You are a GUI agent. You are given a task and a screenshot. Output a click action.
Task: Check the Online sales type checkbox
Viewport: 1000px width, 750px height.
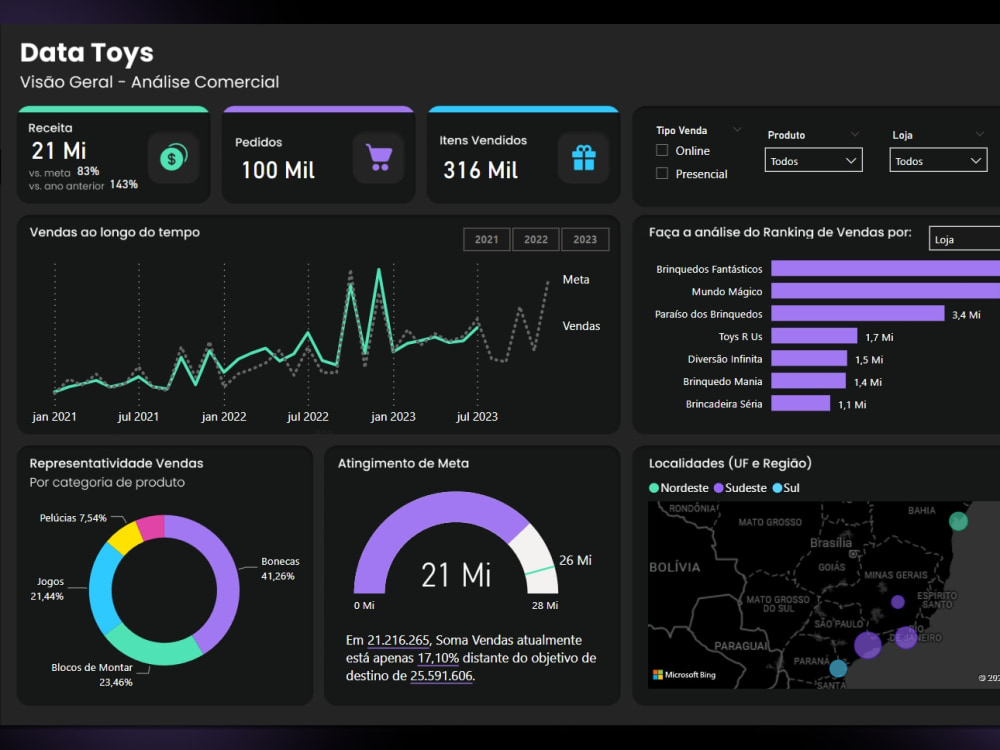coord(662,151)
